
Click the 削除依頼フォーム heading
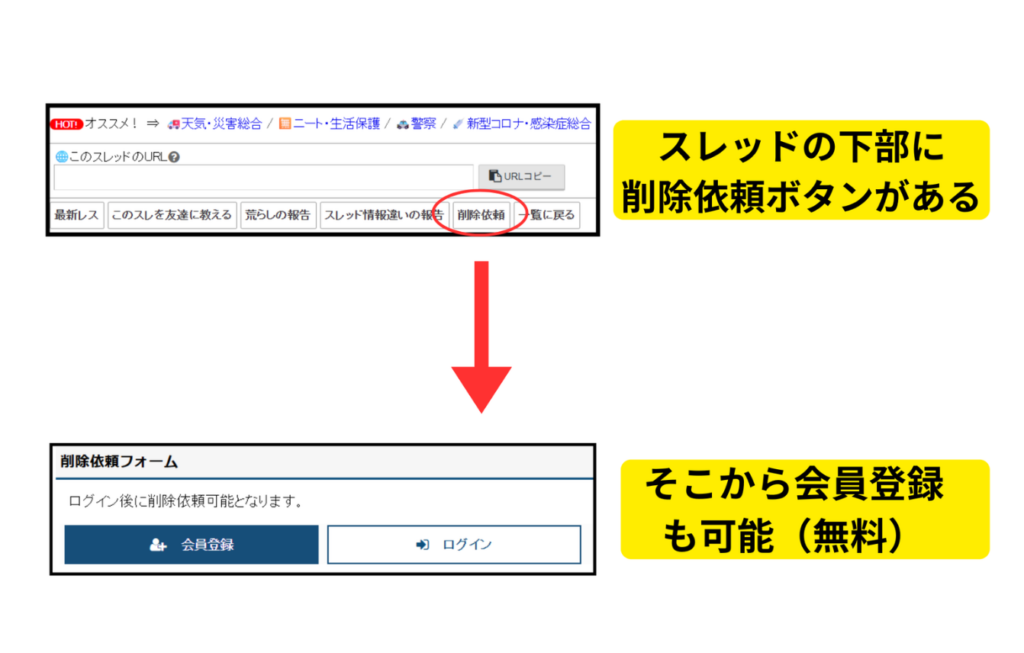pos(119,462)
